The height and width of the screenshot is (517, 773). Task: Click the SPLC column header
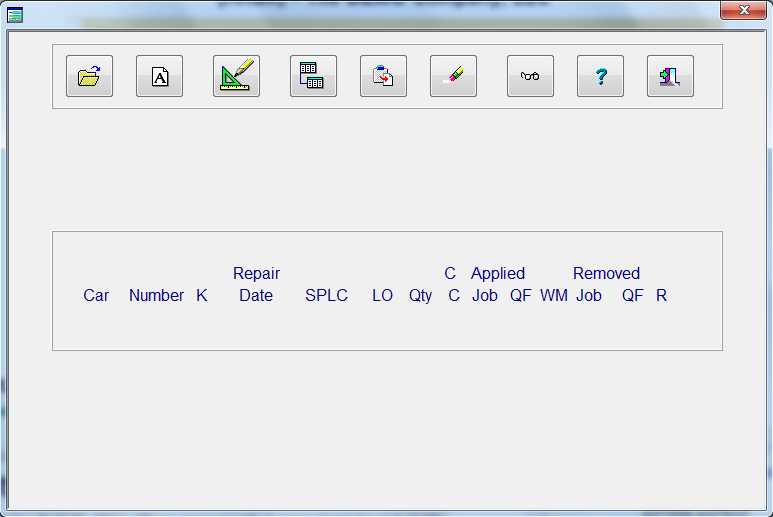326,296
